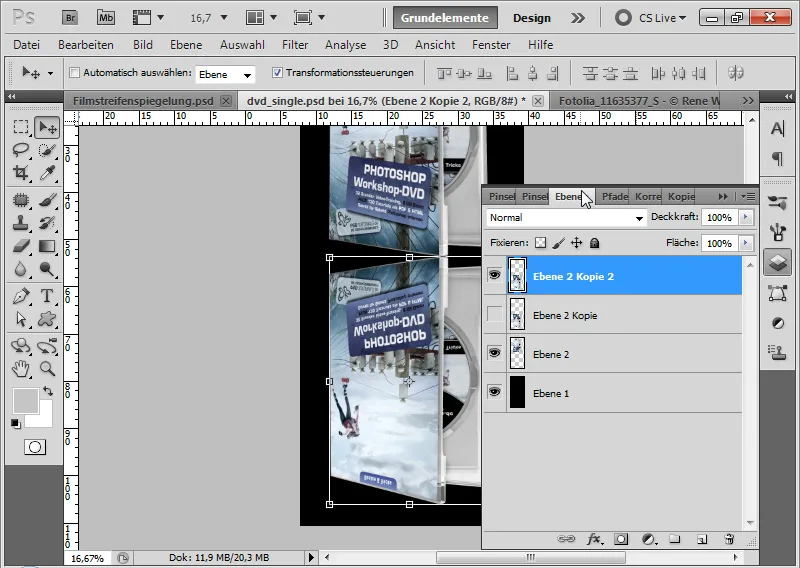Select the Clone Stamp tool

(20, 223)
